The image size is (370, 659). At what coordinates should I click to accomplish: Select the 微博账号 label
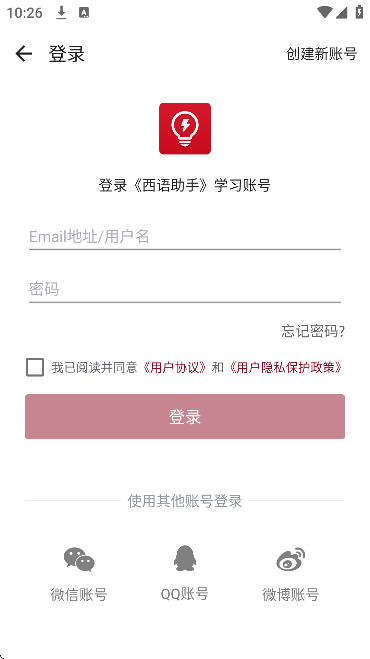pos(291,595)
